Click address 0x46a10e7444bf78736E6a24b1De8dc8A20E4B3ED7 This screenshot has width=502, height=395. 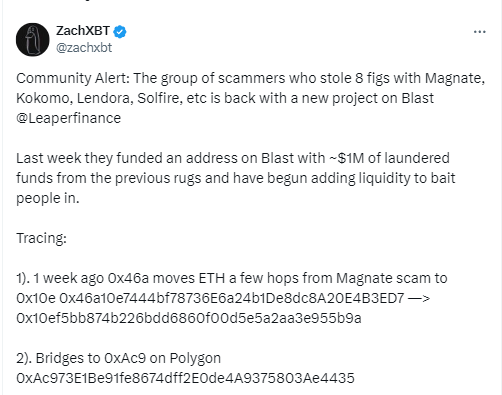point(232,298)
